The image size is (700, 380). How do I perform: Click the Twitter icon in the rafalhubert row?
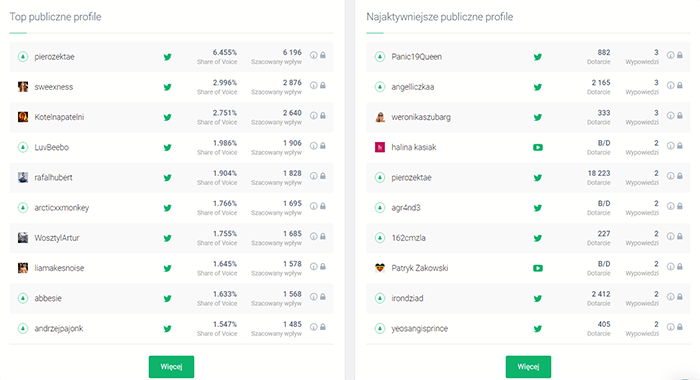(167, 178)
